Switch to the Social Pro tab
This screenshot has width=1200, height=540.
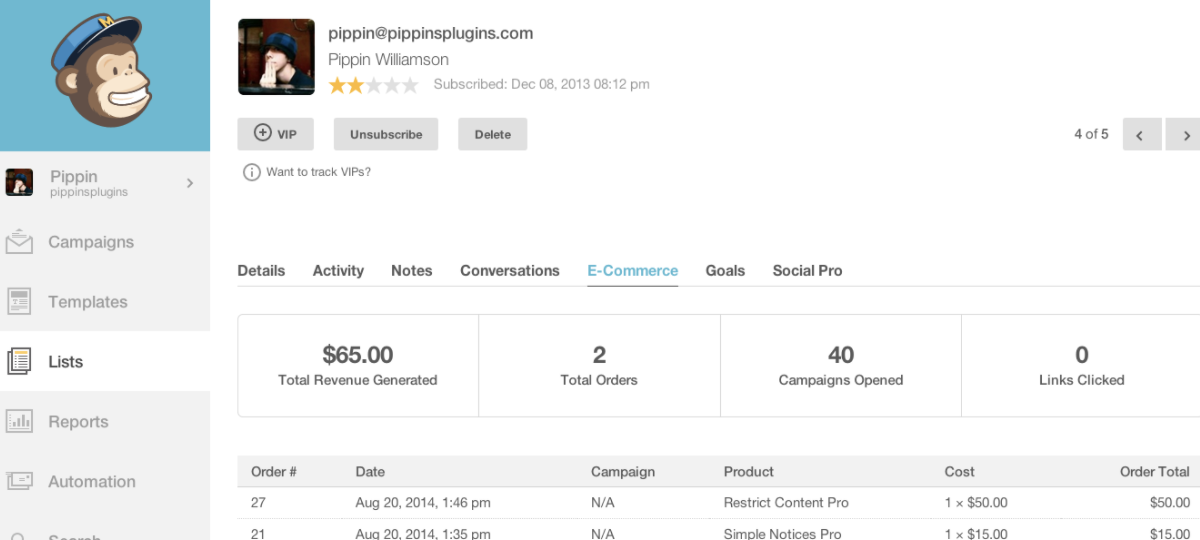click(x=808, y=271)
